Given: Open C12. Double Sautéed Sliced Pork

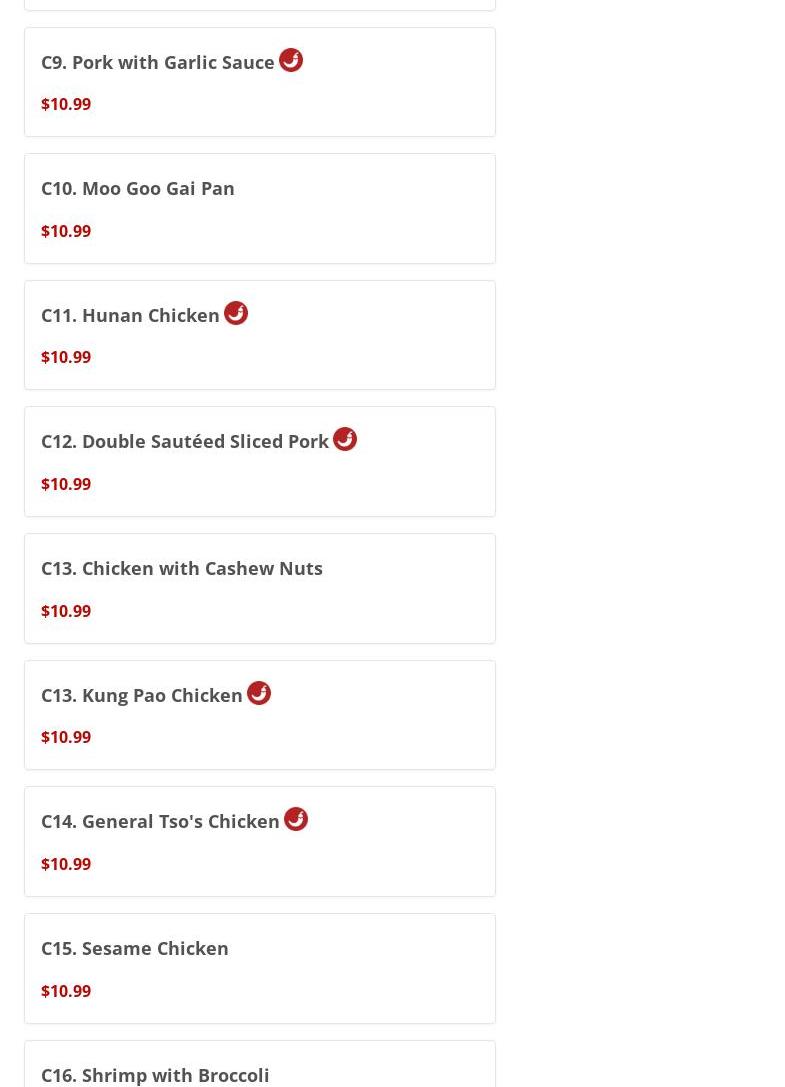Looking at the screenshot, I should pos(184,442).
